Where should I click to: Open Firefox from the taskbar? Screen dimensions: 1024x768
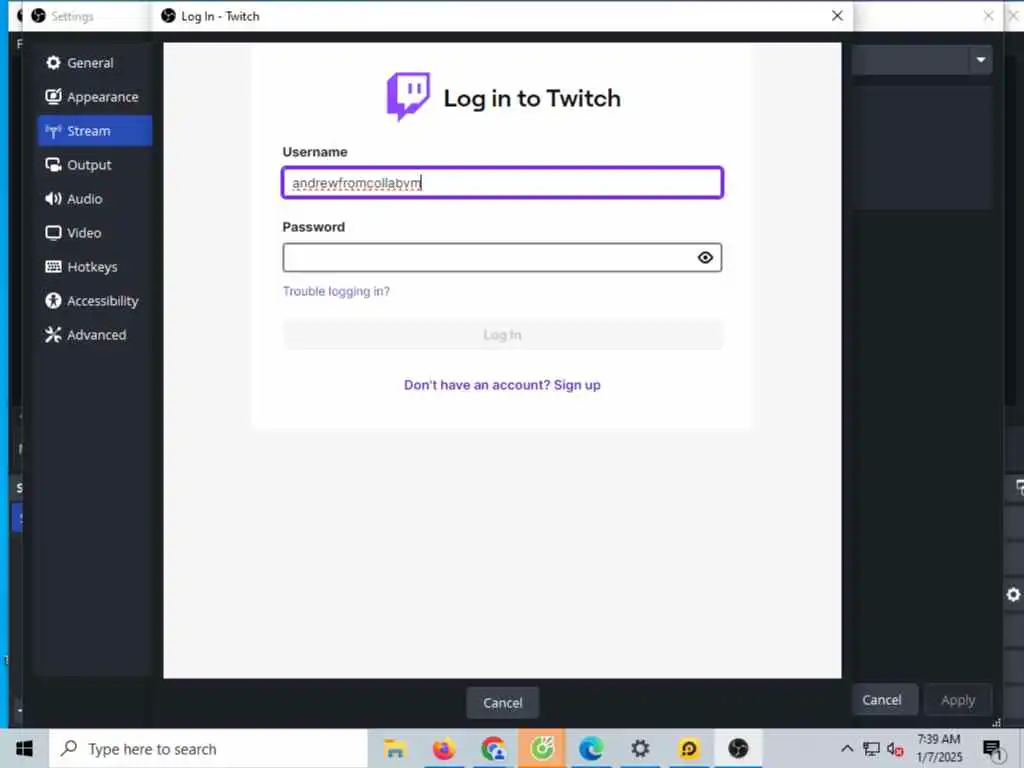(443, 748)
